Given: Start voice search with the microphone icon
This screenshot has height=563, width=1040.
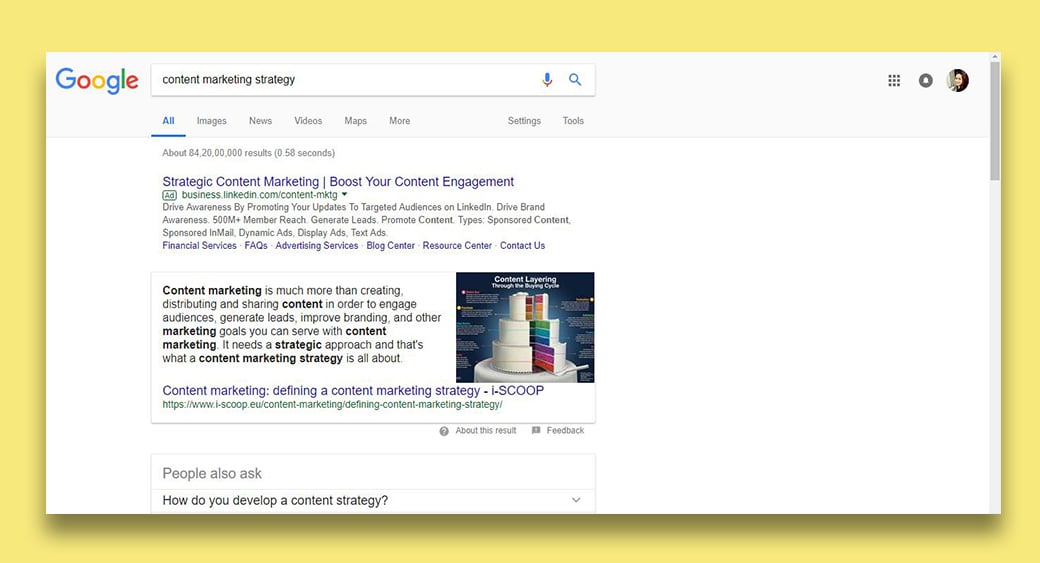Looking at the screenshot, I should pos(547,80).
